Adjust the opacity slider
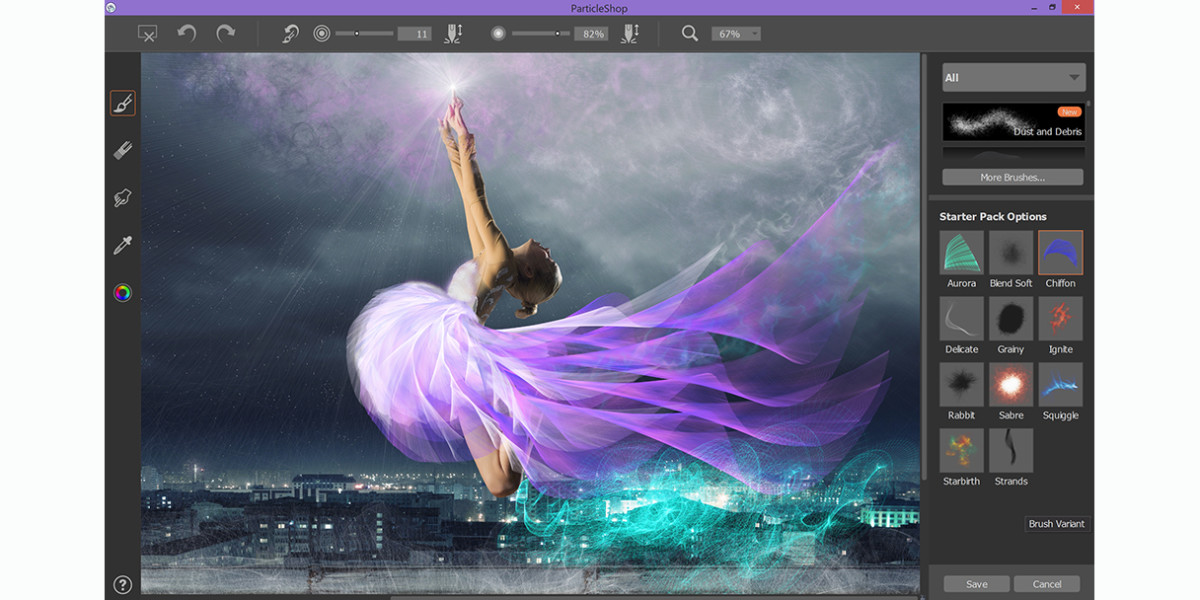 click(540, 34)
